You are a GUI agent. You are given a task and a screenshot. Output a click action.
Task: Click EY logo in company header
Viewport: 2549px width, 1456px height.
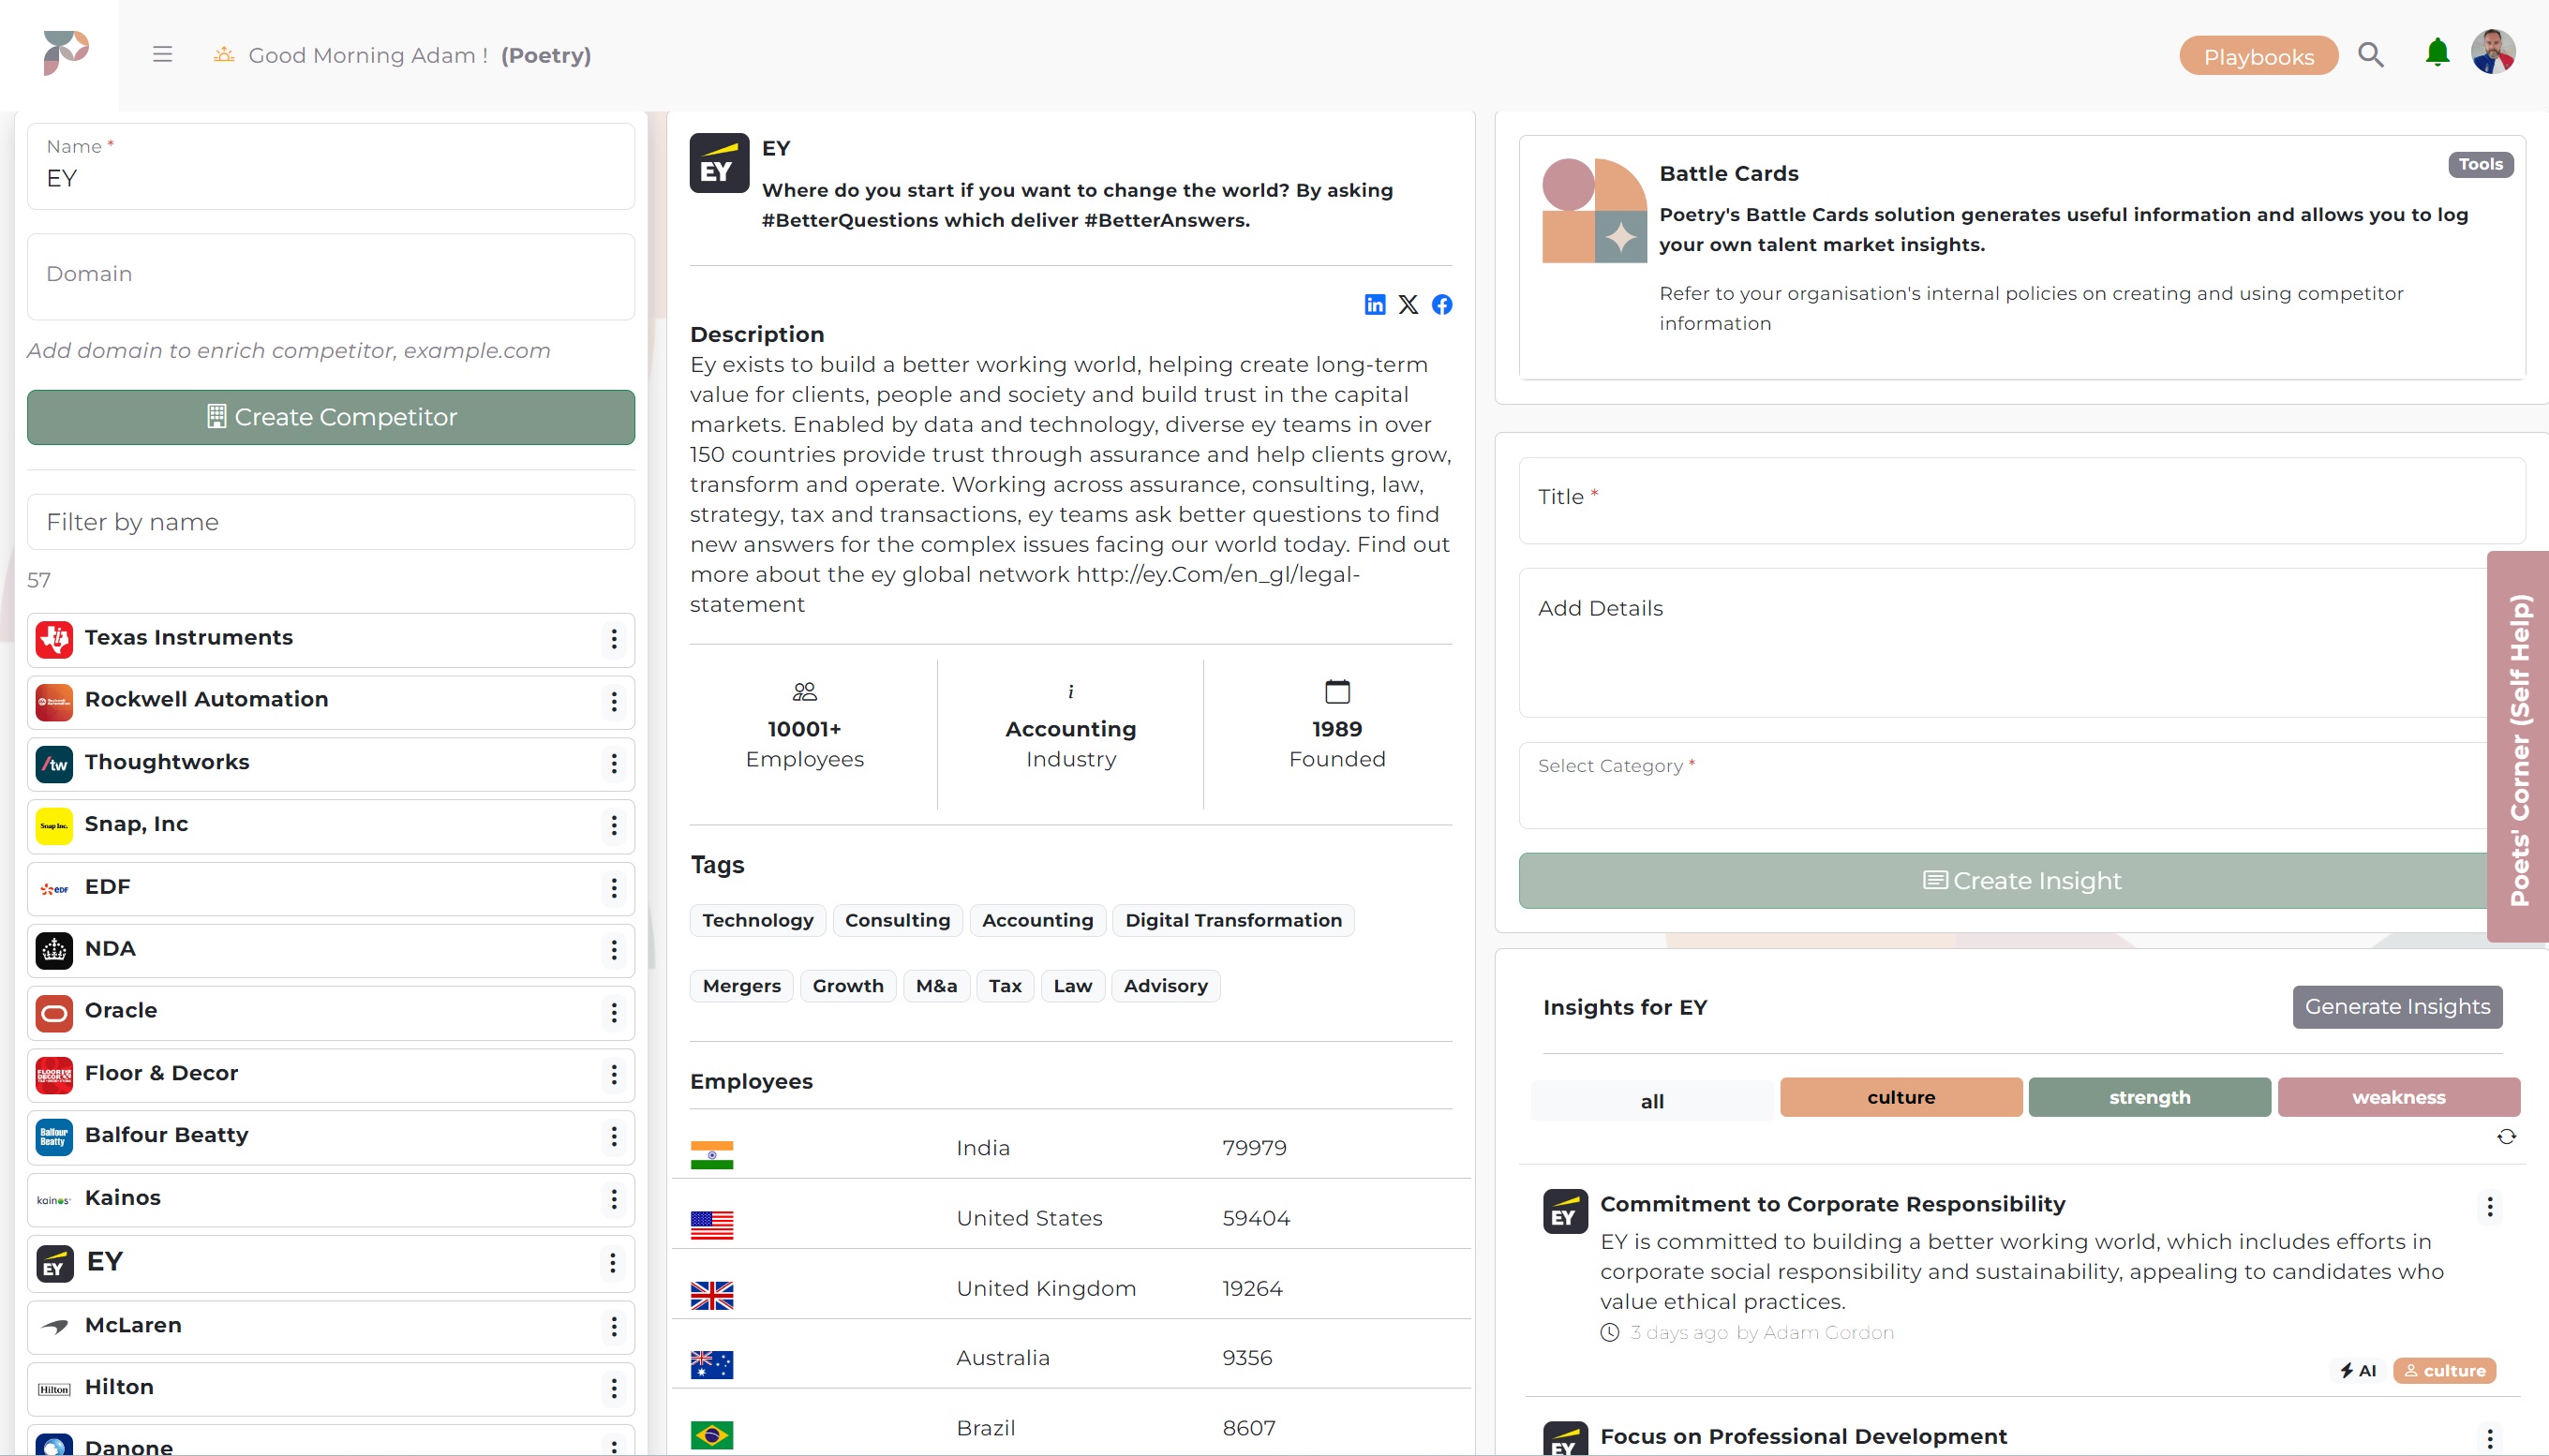(719, 163)
